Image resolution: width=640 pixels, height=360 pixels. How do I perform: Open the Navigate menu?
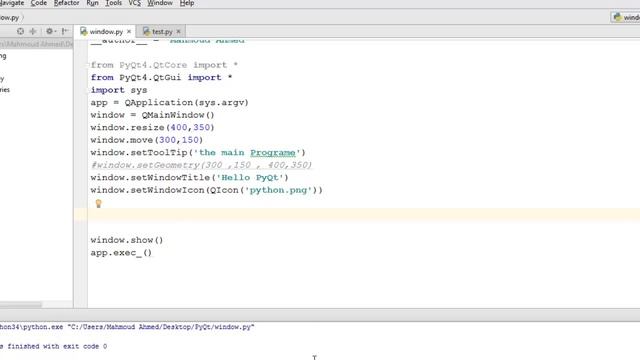tap(12, 3)
